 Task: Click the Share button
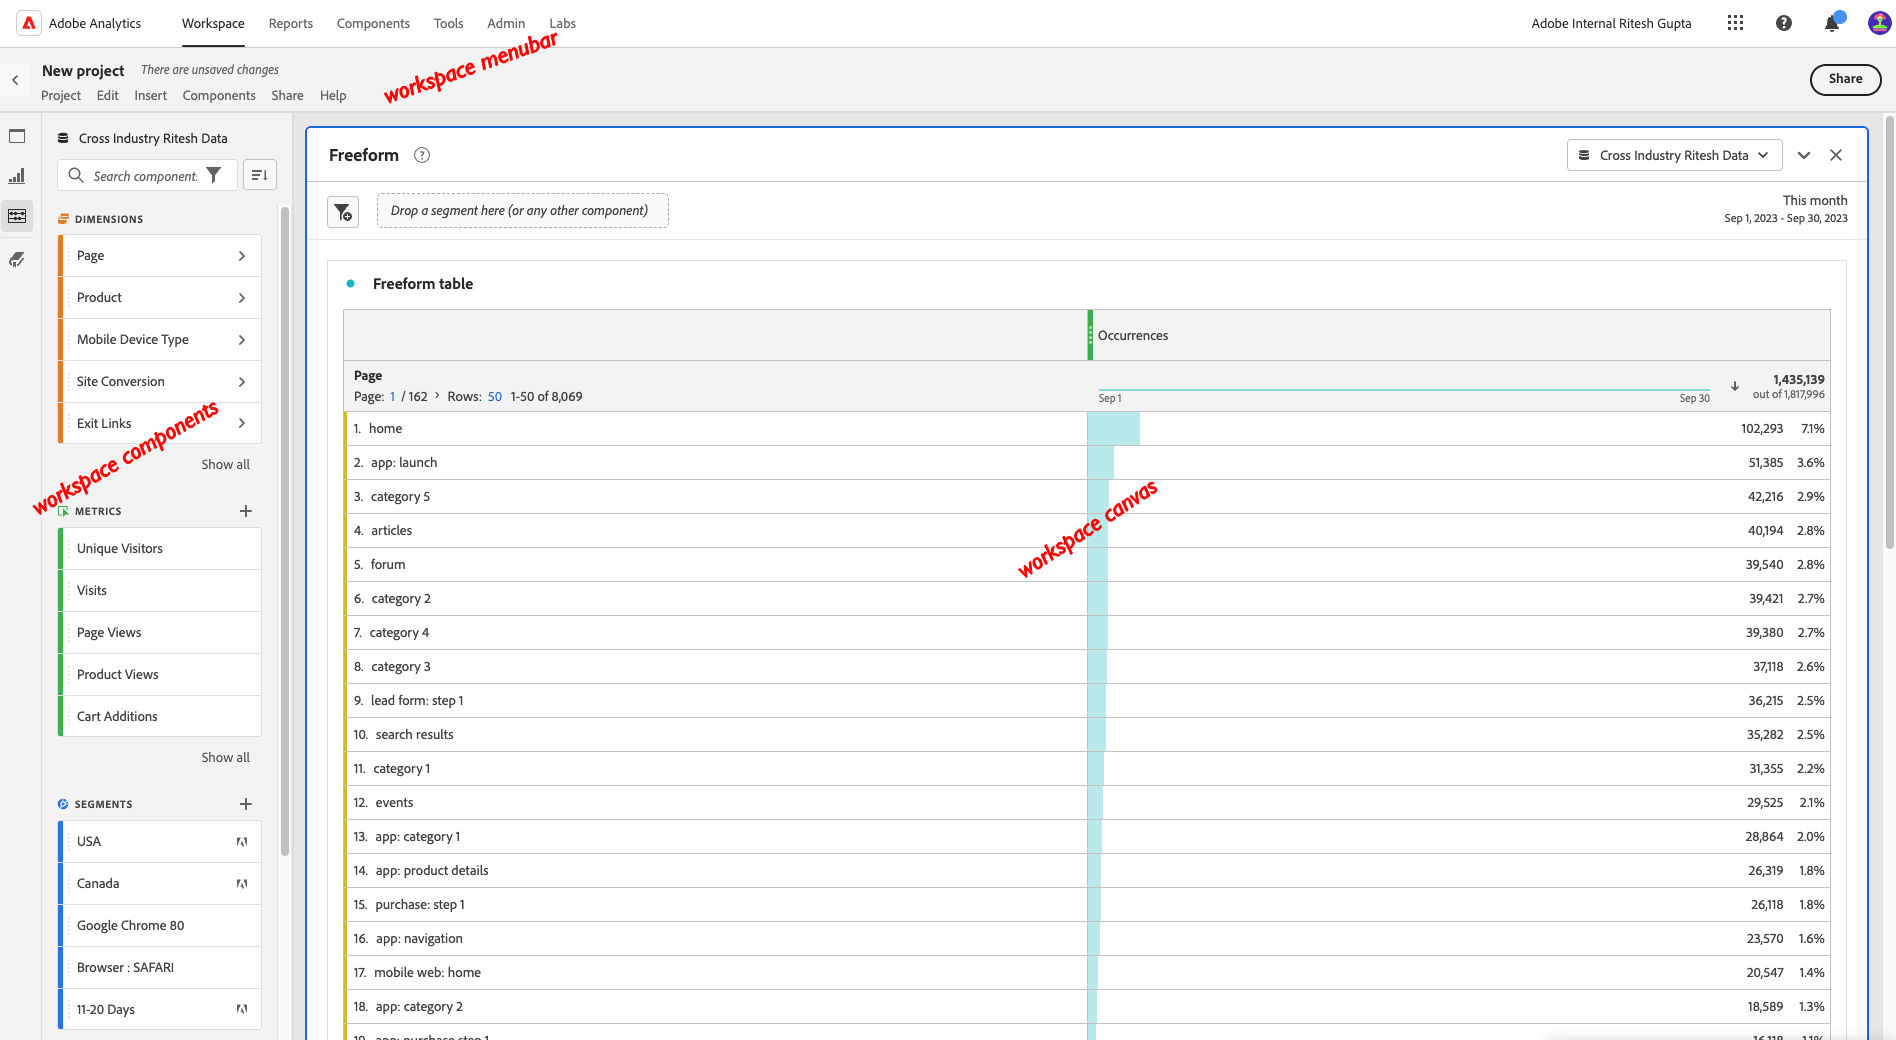1845,79
